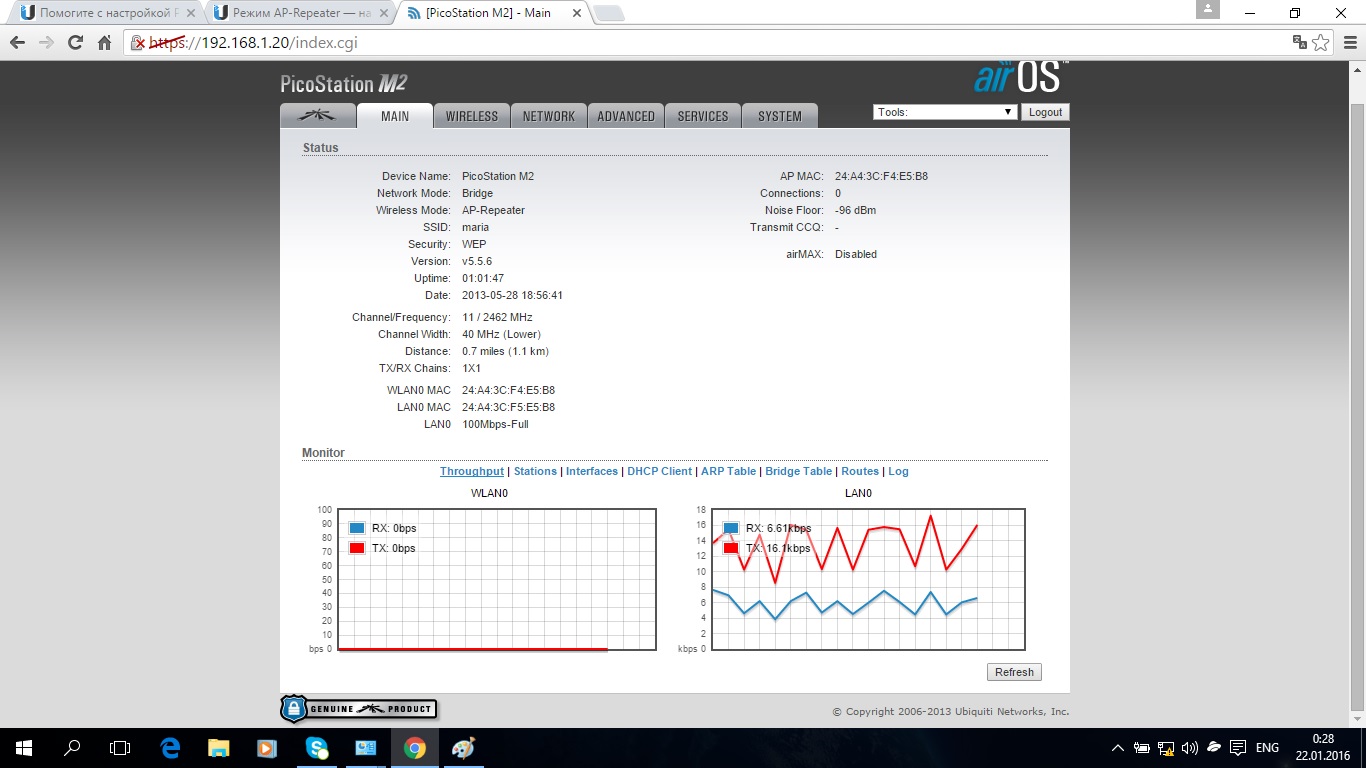Click the blue RX swatch in WLAN0 legend
The width and height of the screenshot is (1366, 768).
[356, 528]
